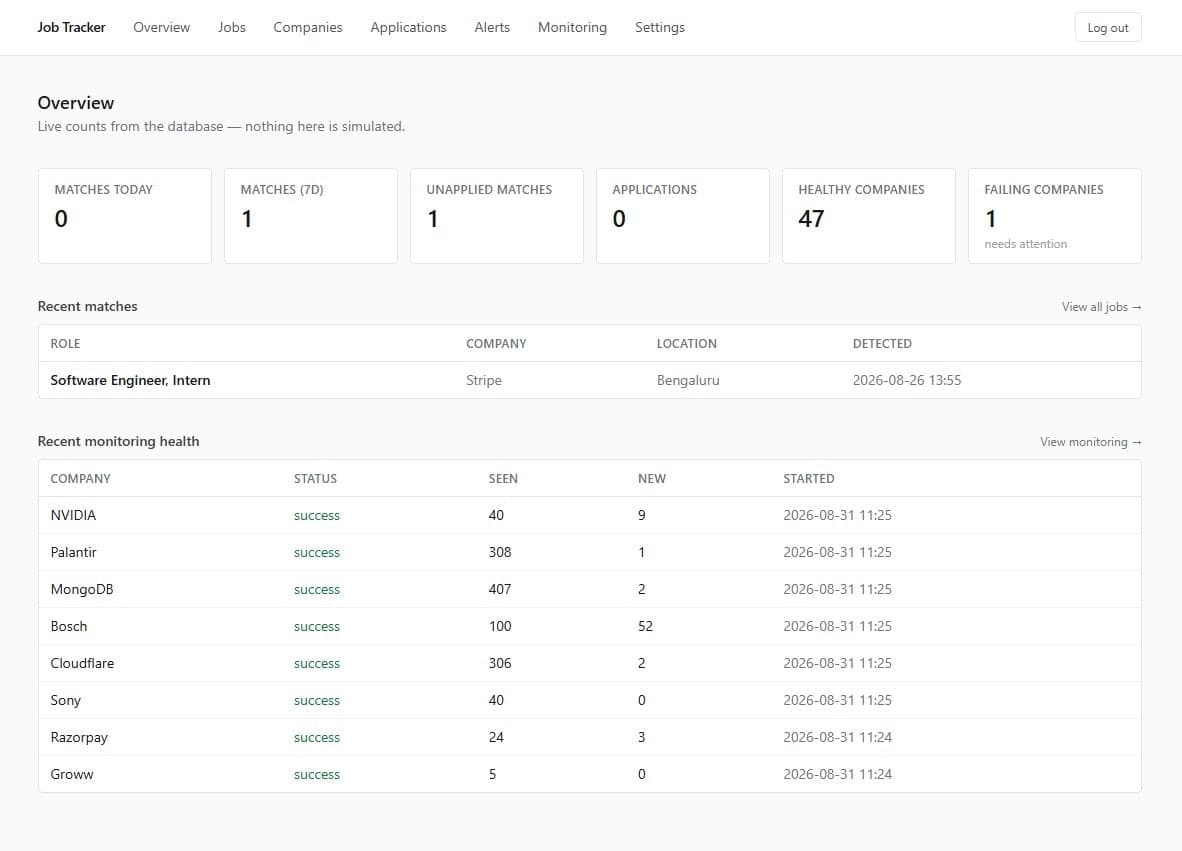Click the seen count 308 for Palantir
Image resolution: width=1182 pixels, height=851 pixels.
coord(500,552)
